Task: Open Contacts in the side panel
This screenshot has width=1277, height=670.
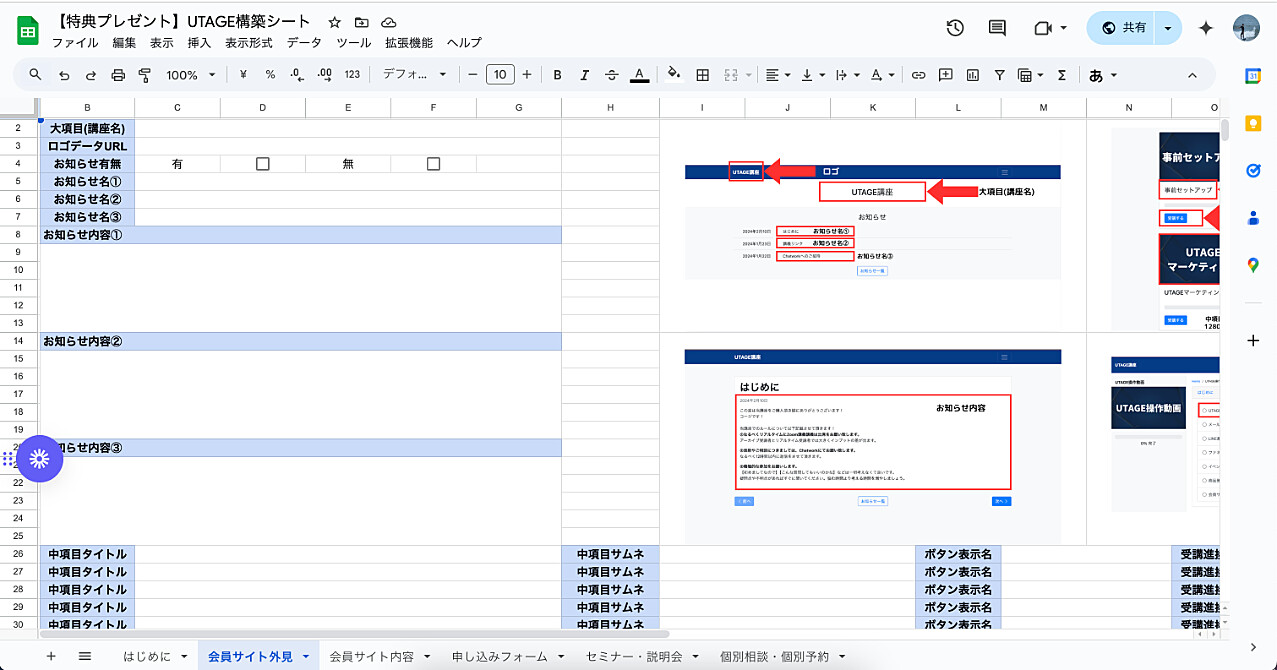Action: [1253, 217]
